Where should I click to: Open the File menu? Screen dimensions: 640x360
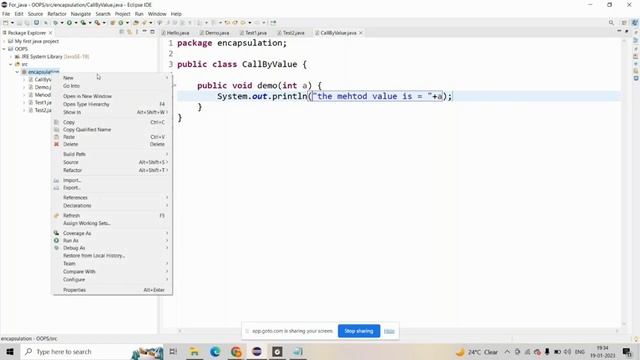[6, 14]
